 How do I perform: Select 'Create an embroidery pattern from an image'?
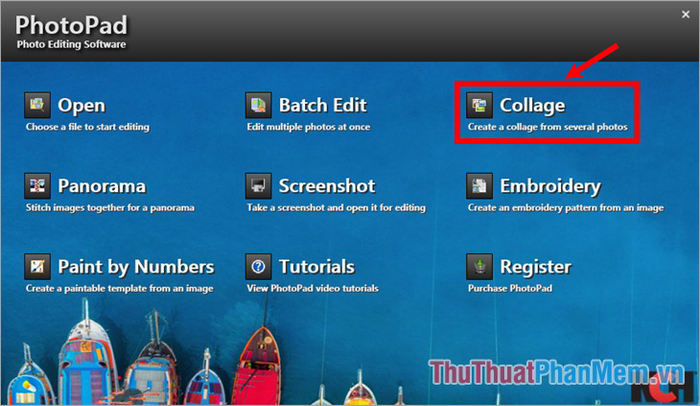coord(566,208)
